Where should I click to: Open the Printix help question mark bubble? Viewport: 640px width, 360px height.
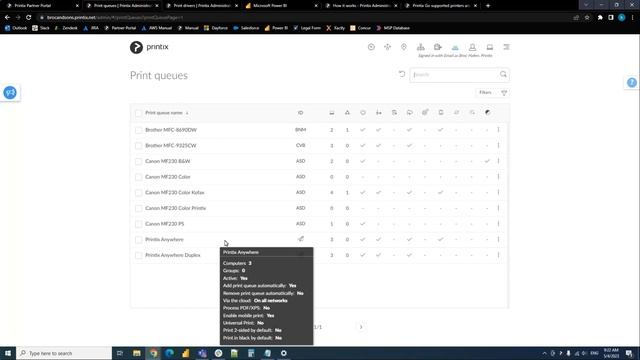pyautogui.click(x=632, y=82)
